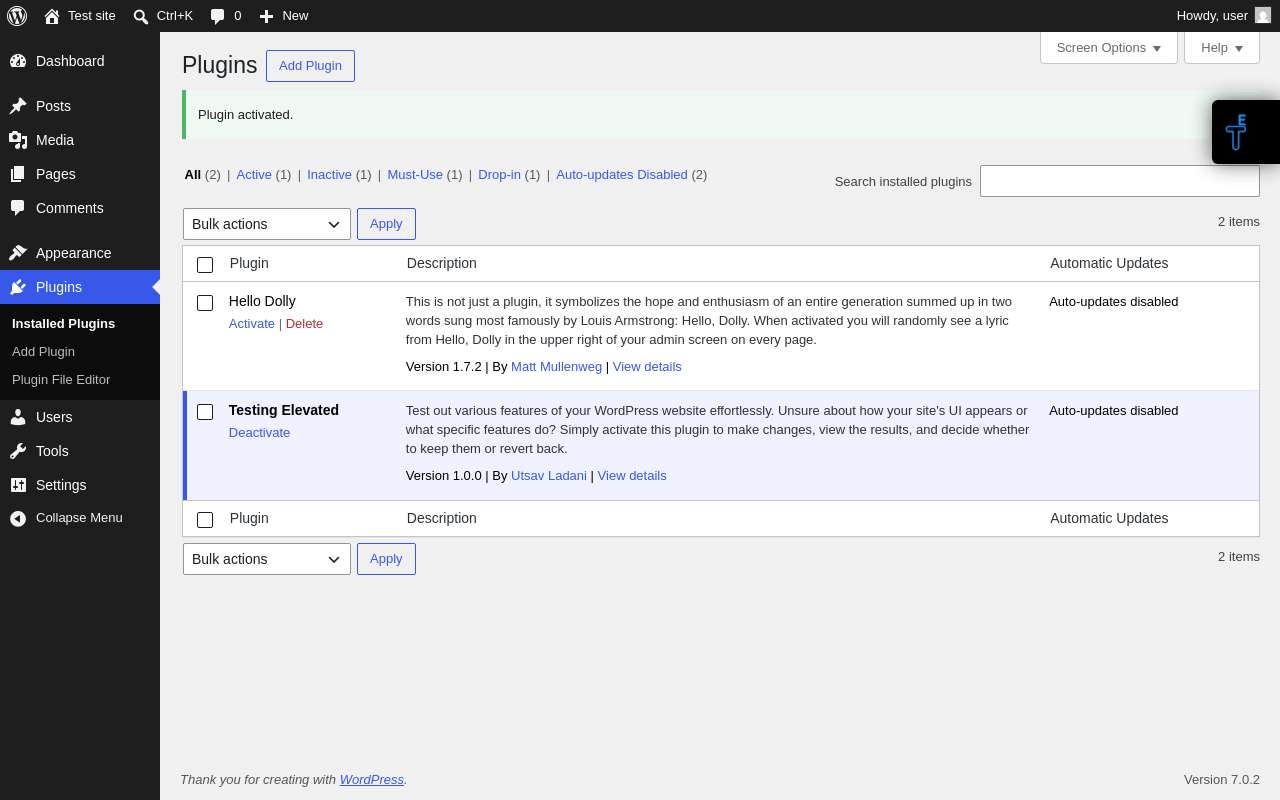Open the floating Testing Elevated widget

click(x=1246, y=132)
